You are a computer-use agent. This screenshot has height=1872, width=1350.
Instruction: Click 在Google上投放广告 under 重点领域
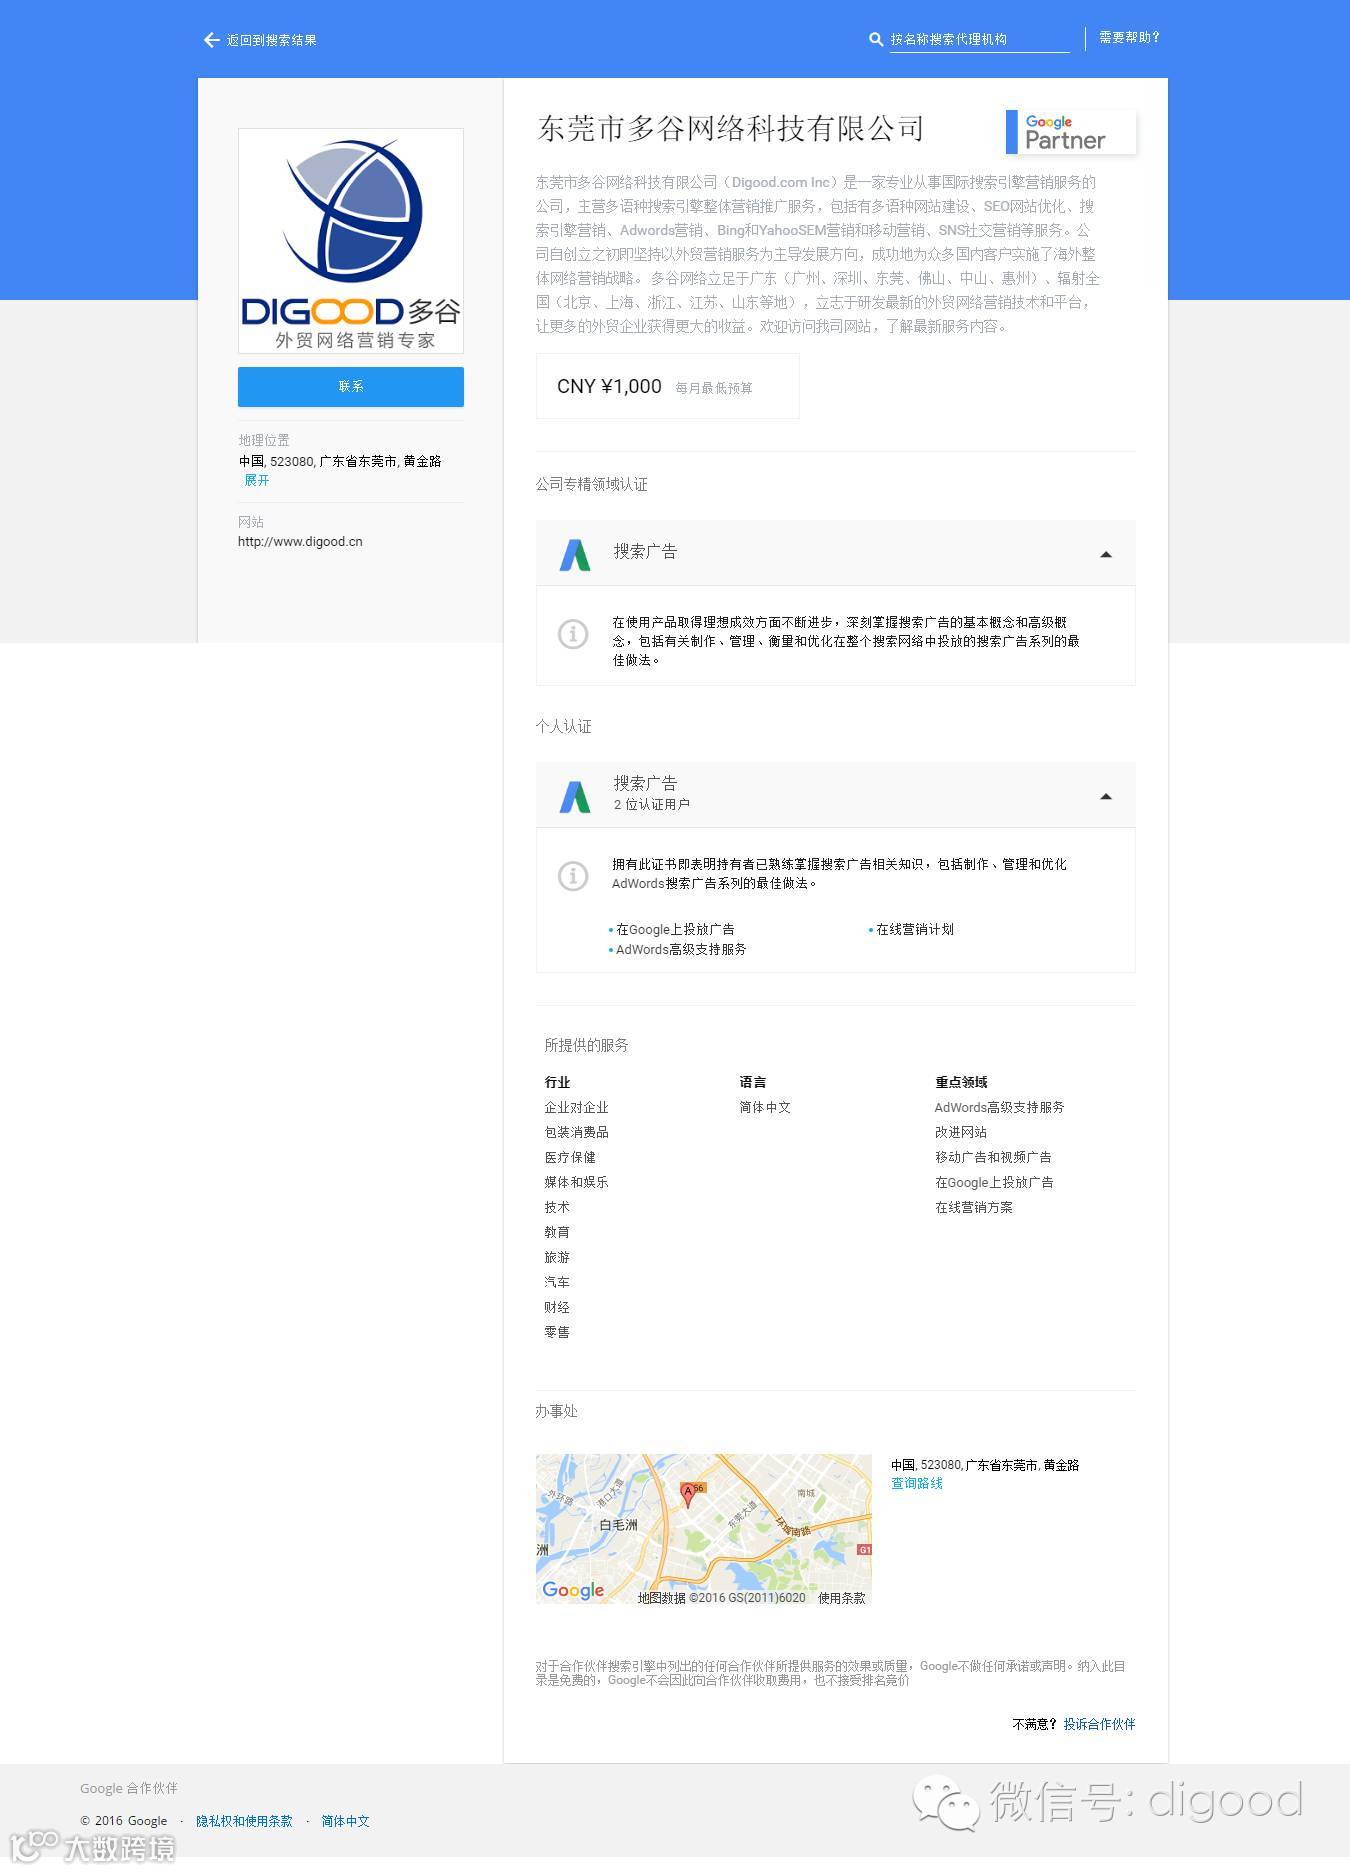coord(994,1183)
